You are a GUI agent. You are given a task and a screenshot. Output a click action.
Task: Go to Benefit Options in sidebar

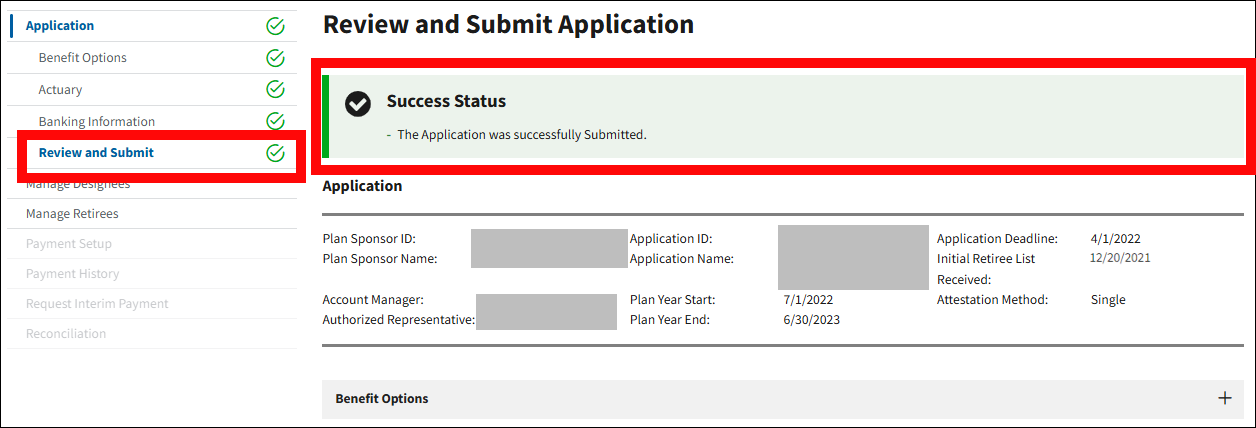pos(83,58)
